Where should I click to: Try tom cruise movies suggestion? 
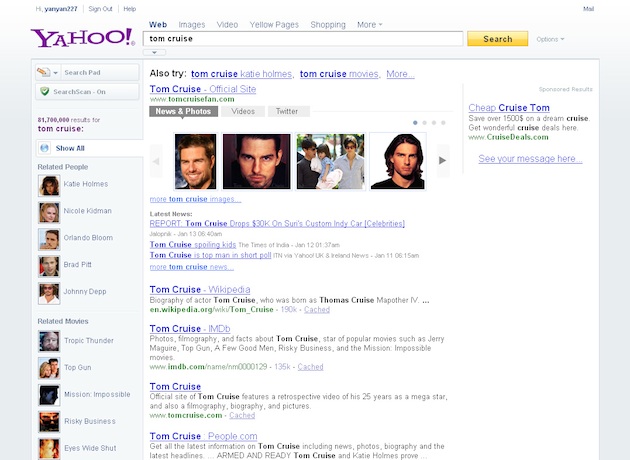coord(339,74)
